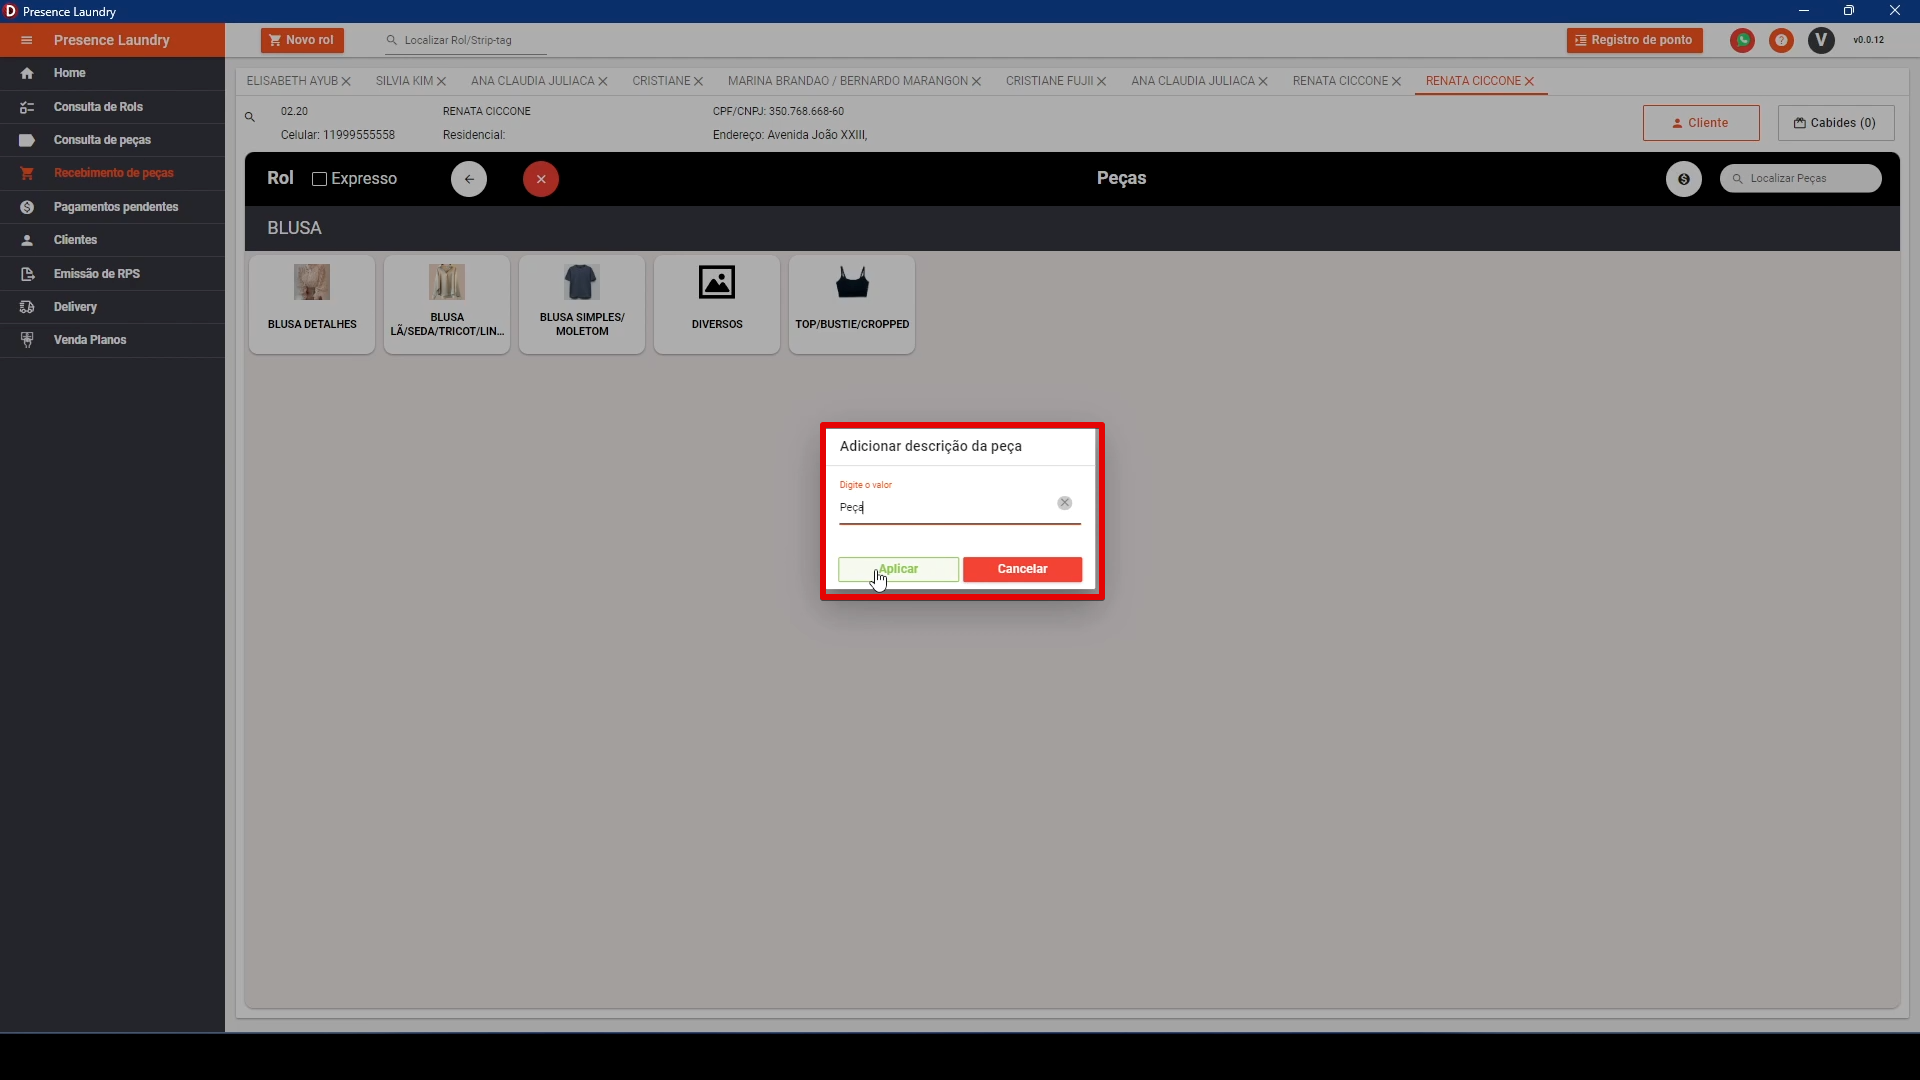The image size is (1920, 1080).
Task: Switch to ELISABETH AYUB tab
Action: pyautogui.click(x=292, y=81)
